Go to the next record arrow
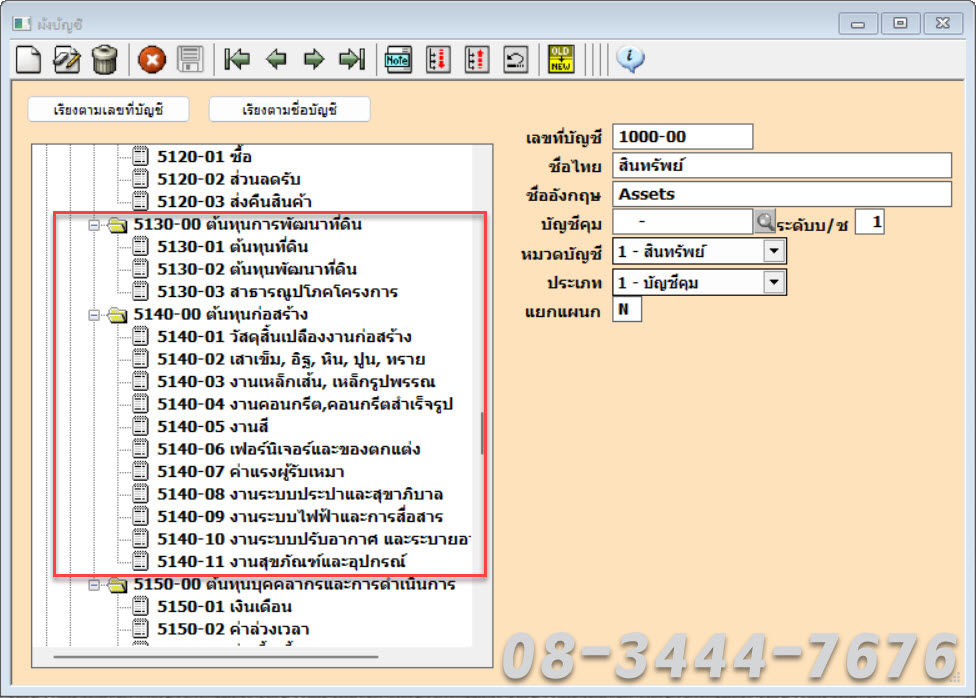 click(314, 60)
